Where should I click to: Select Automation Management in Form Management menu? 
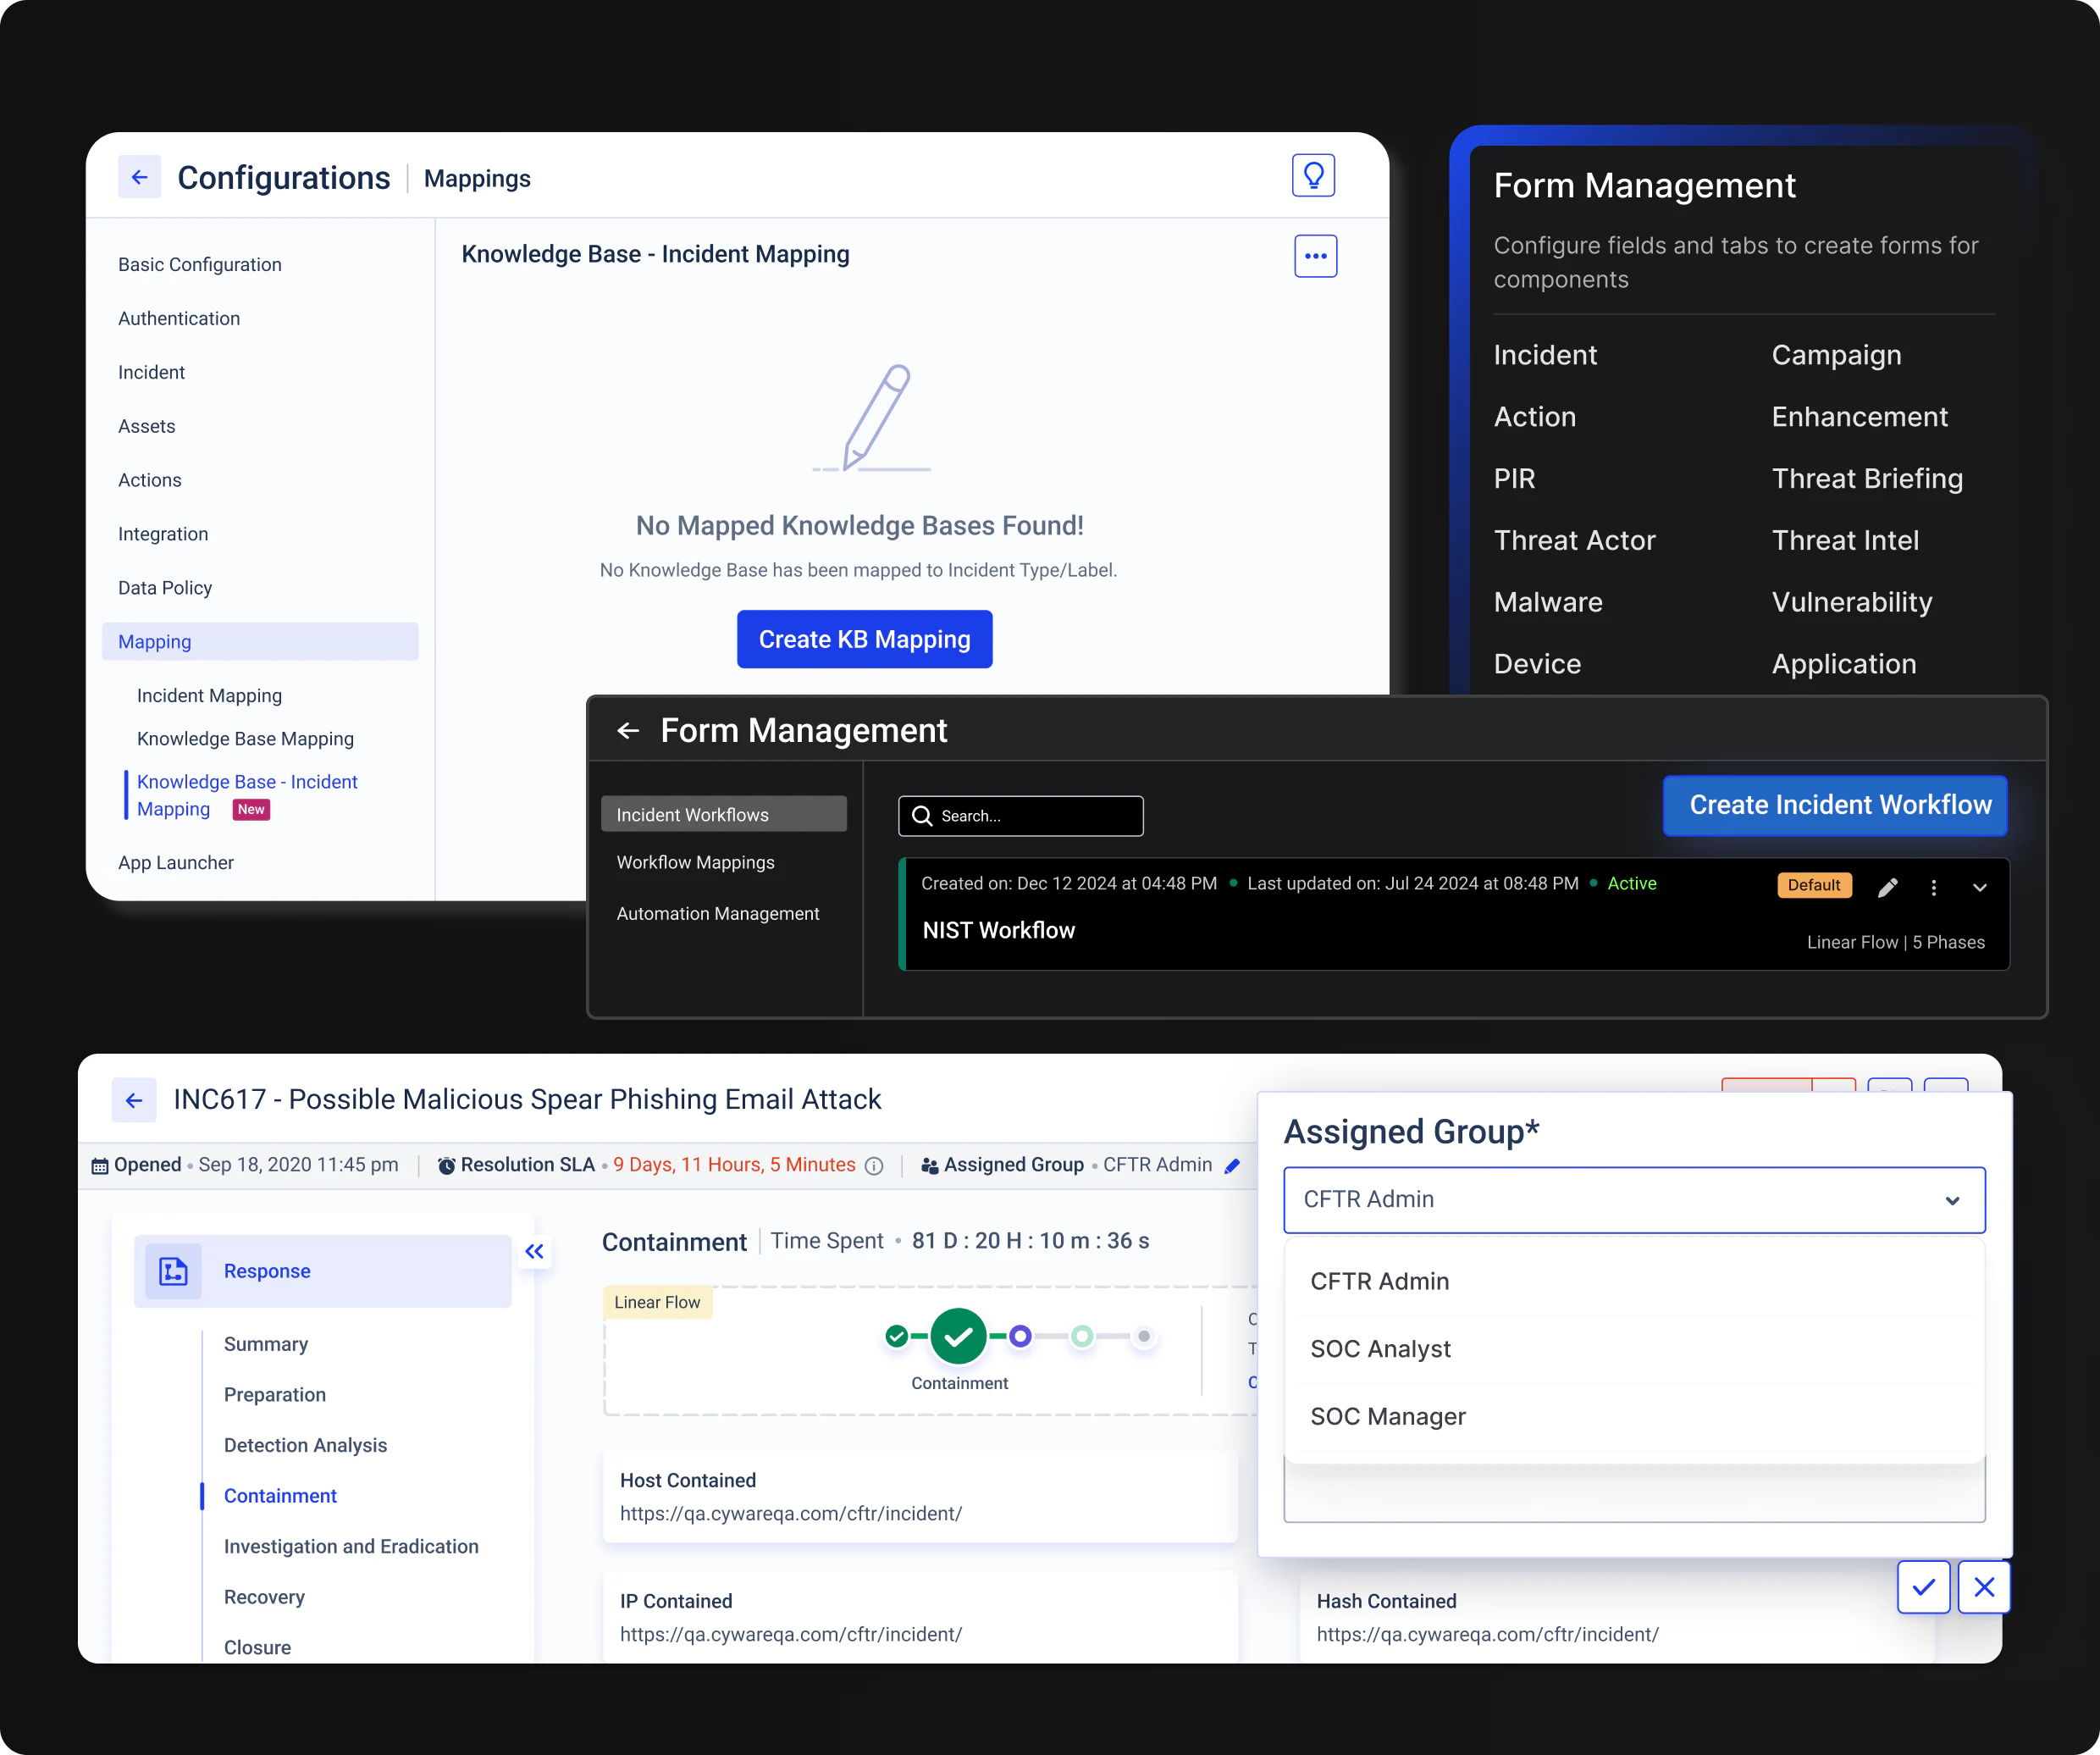[718, 913]
